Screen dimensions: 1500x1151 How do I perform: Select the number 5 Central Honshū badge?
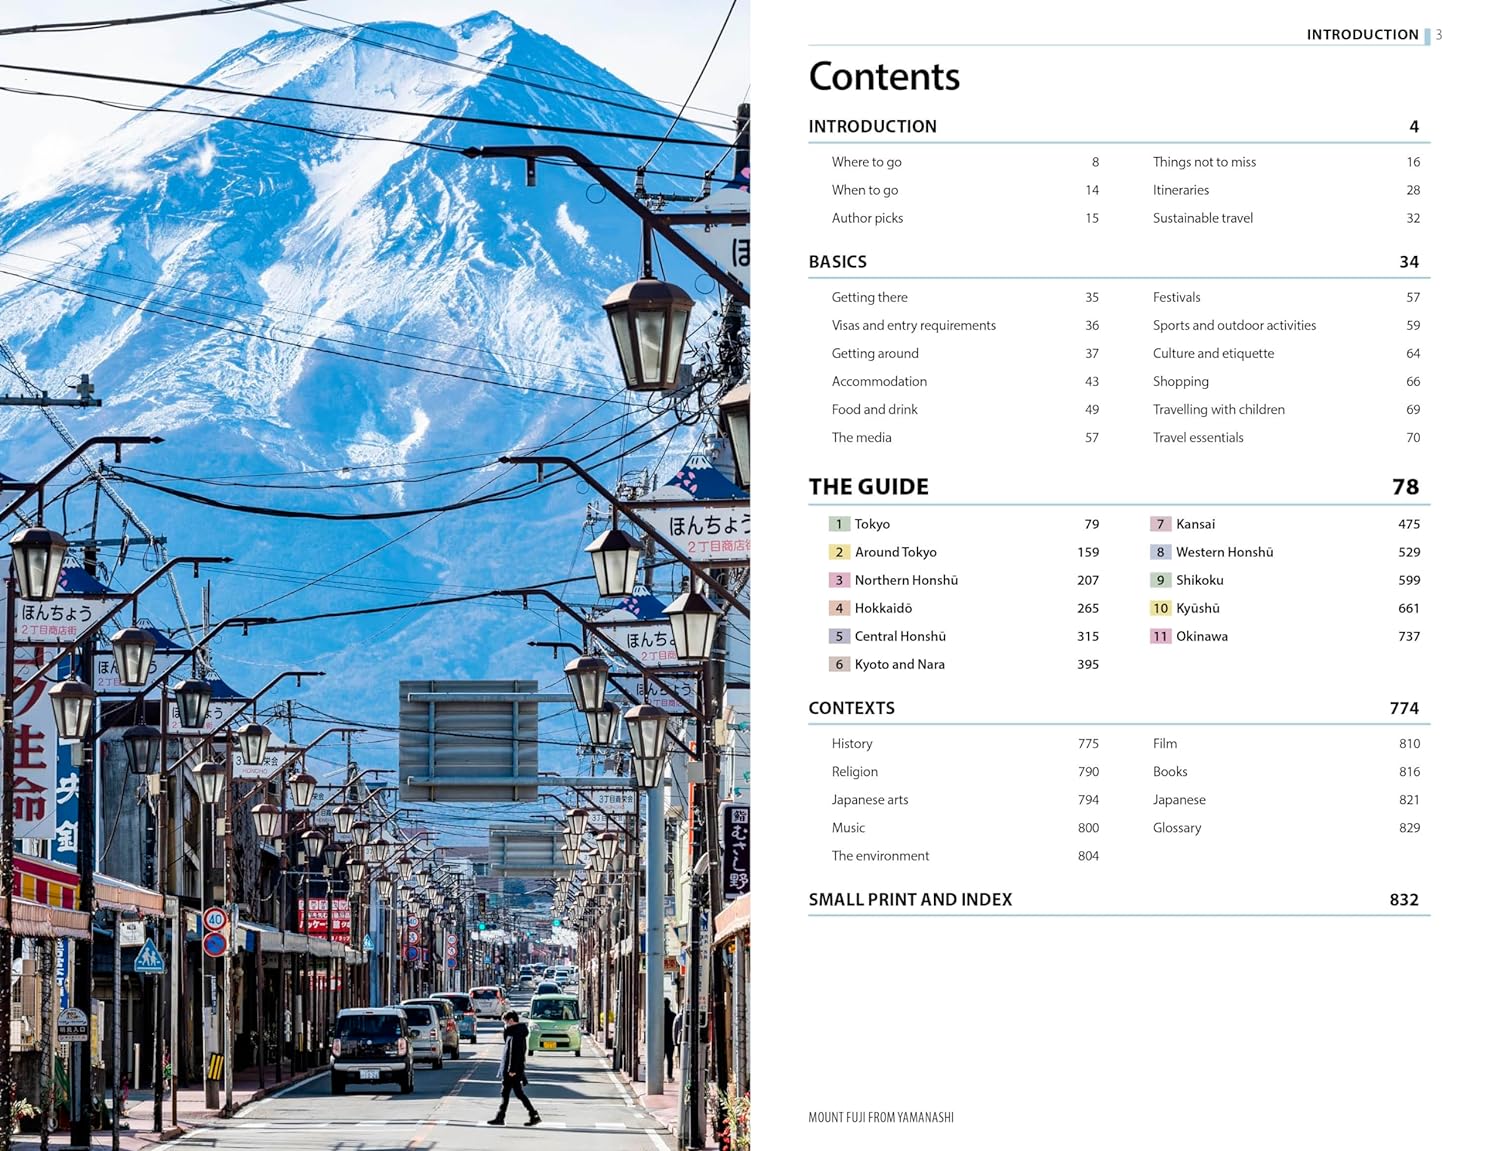(x=839, y=636)
